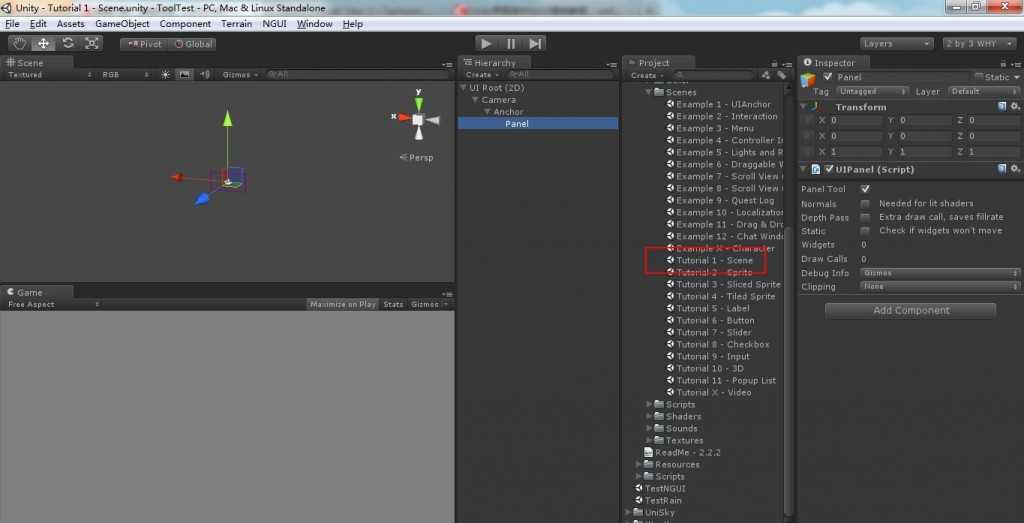Switch to the Hierarchy tab

tap(494, 63)
